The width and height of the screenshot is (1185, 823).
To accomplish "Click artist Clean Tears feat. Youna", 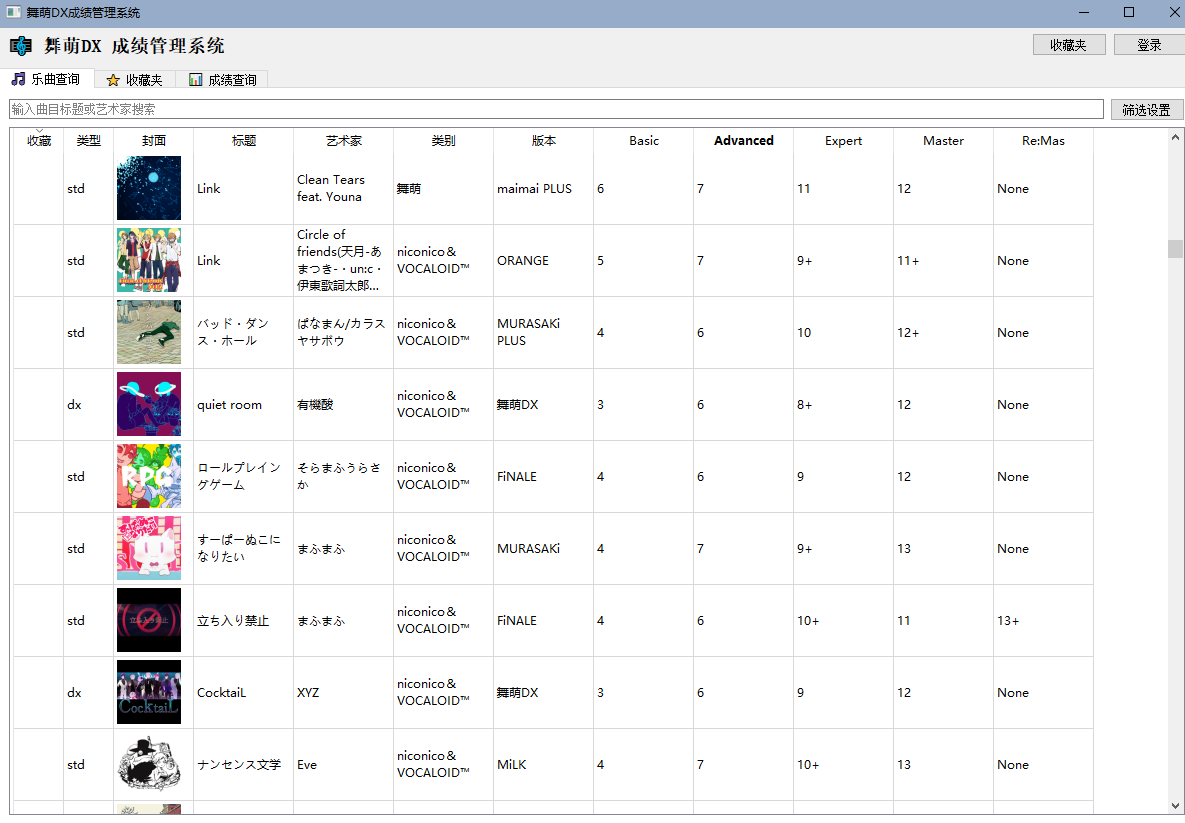I will click(343, 188).
